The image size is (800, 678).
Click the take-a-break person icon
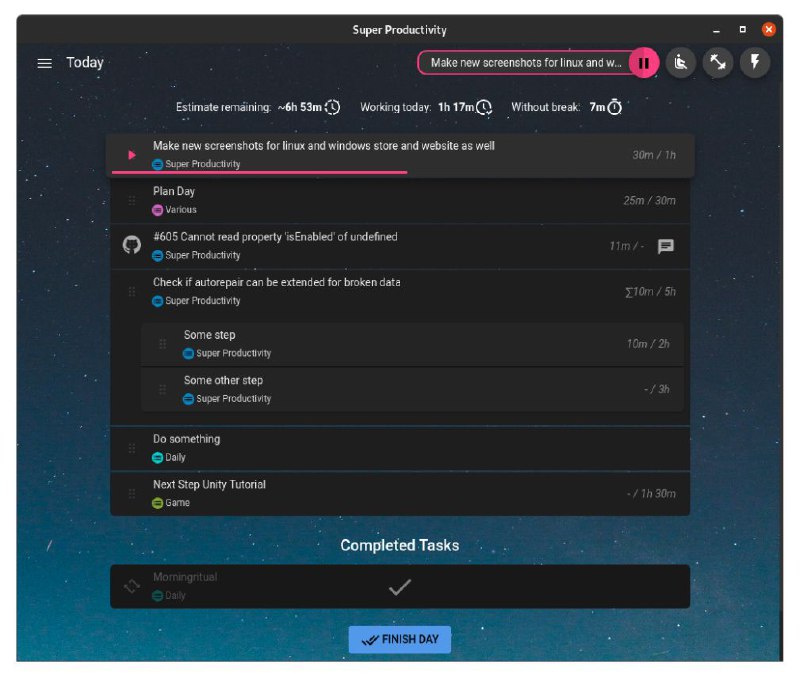click(681, 63)
